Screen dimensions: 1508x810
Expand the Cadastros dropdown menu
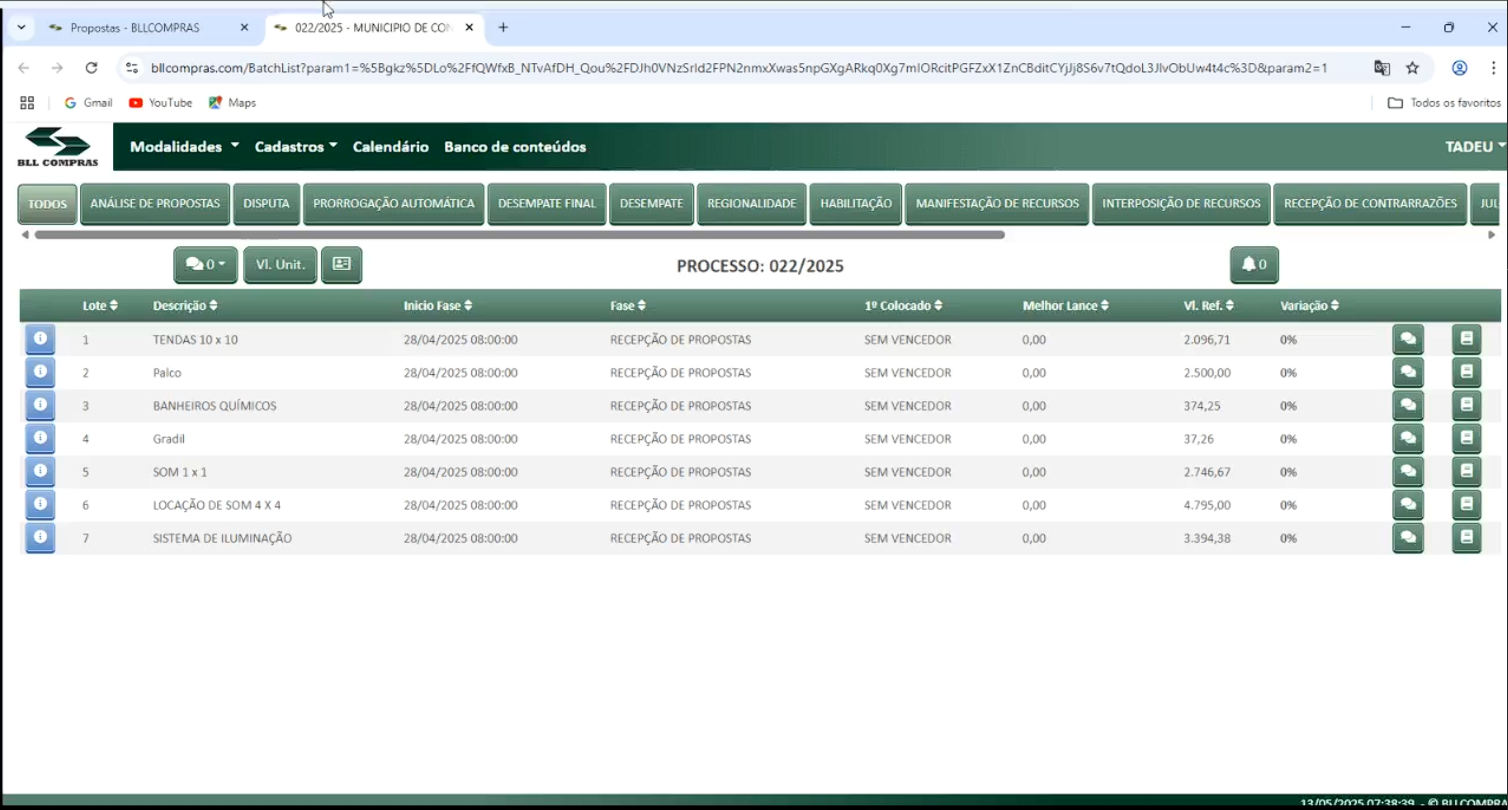point(295,147)
